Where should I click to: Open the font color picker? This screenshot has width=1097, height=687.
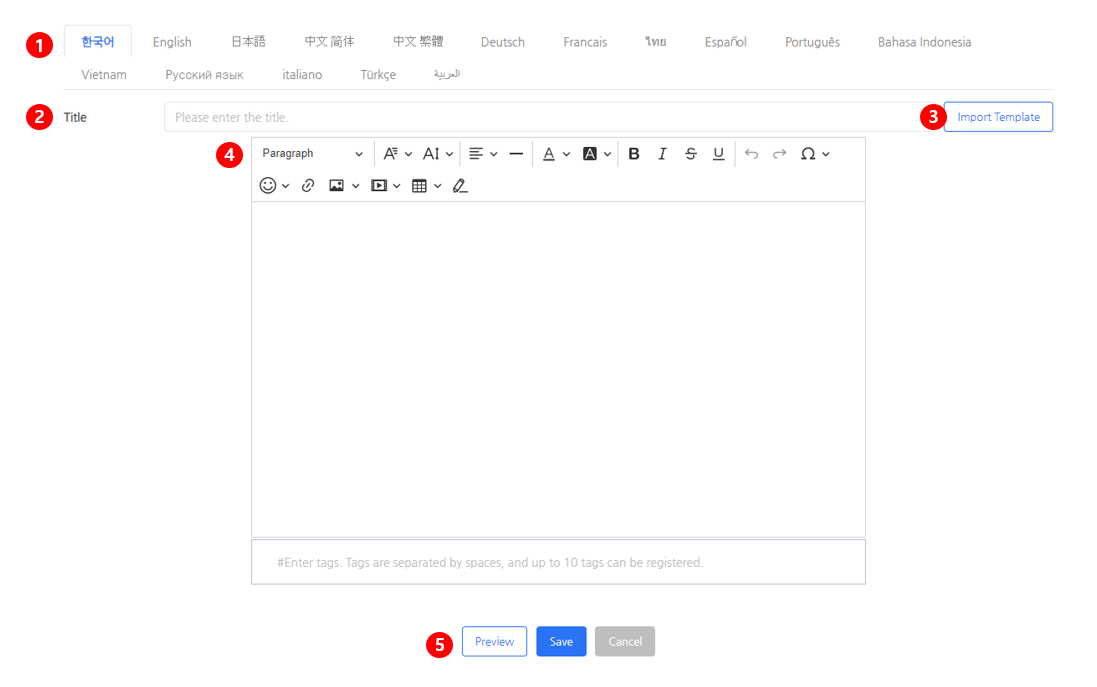pos(556,154)
